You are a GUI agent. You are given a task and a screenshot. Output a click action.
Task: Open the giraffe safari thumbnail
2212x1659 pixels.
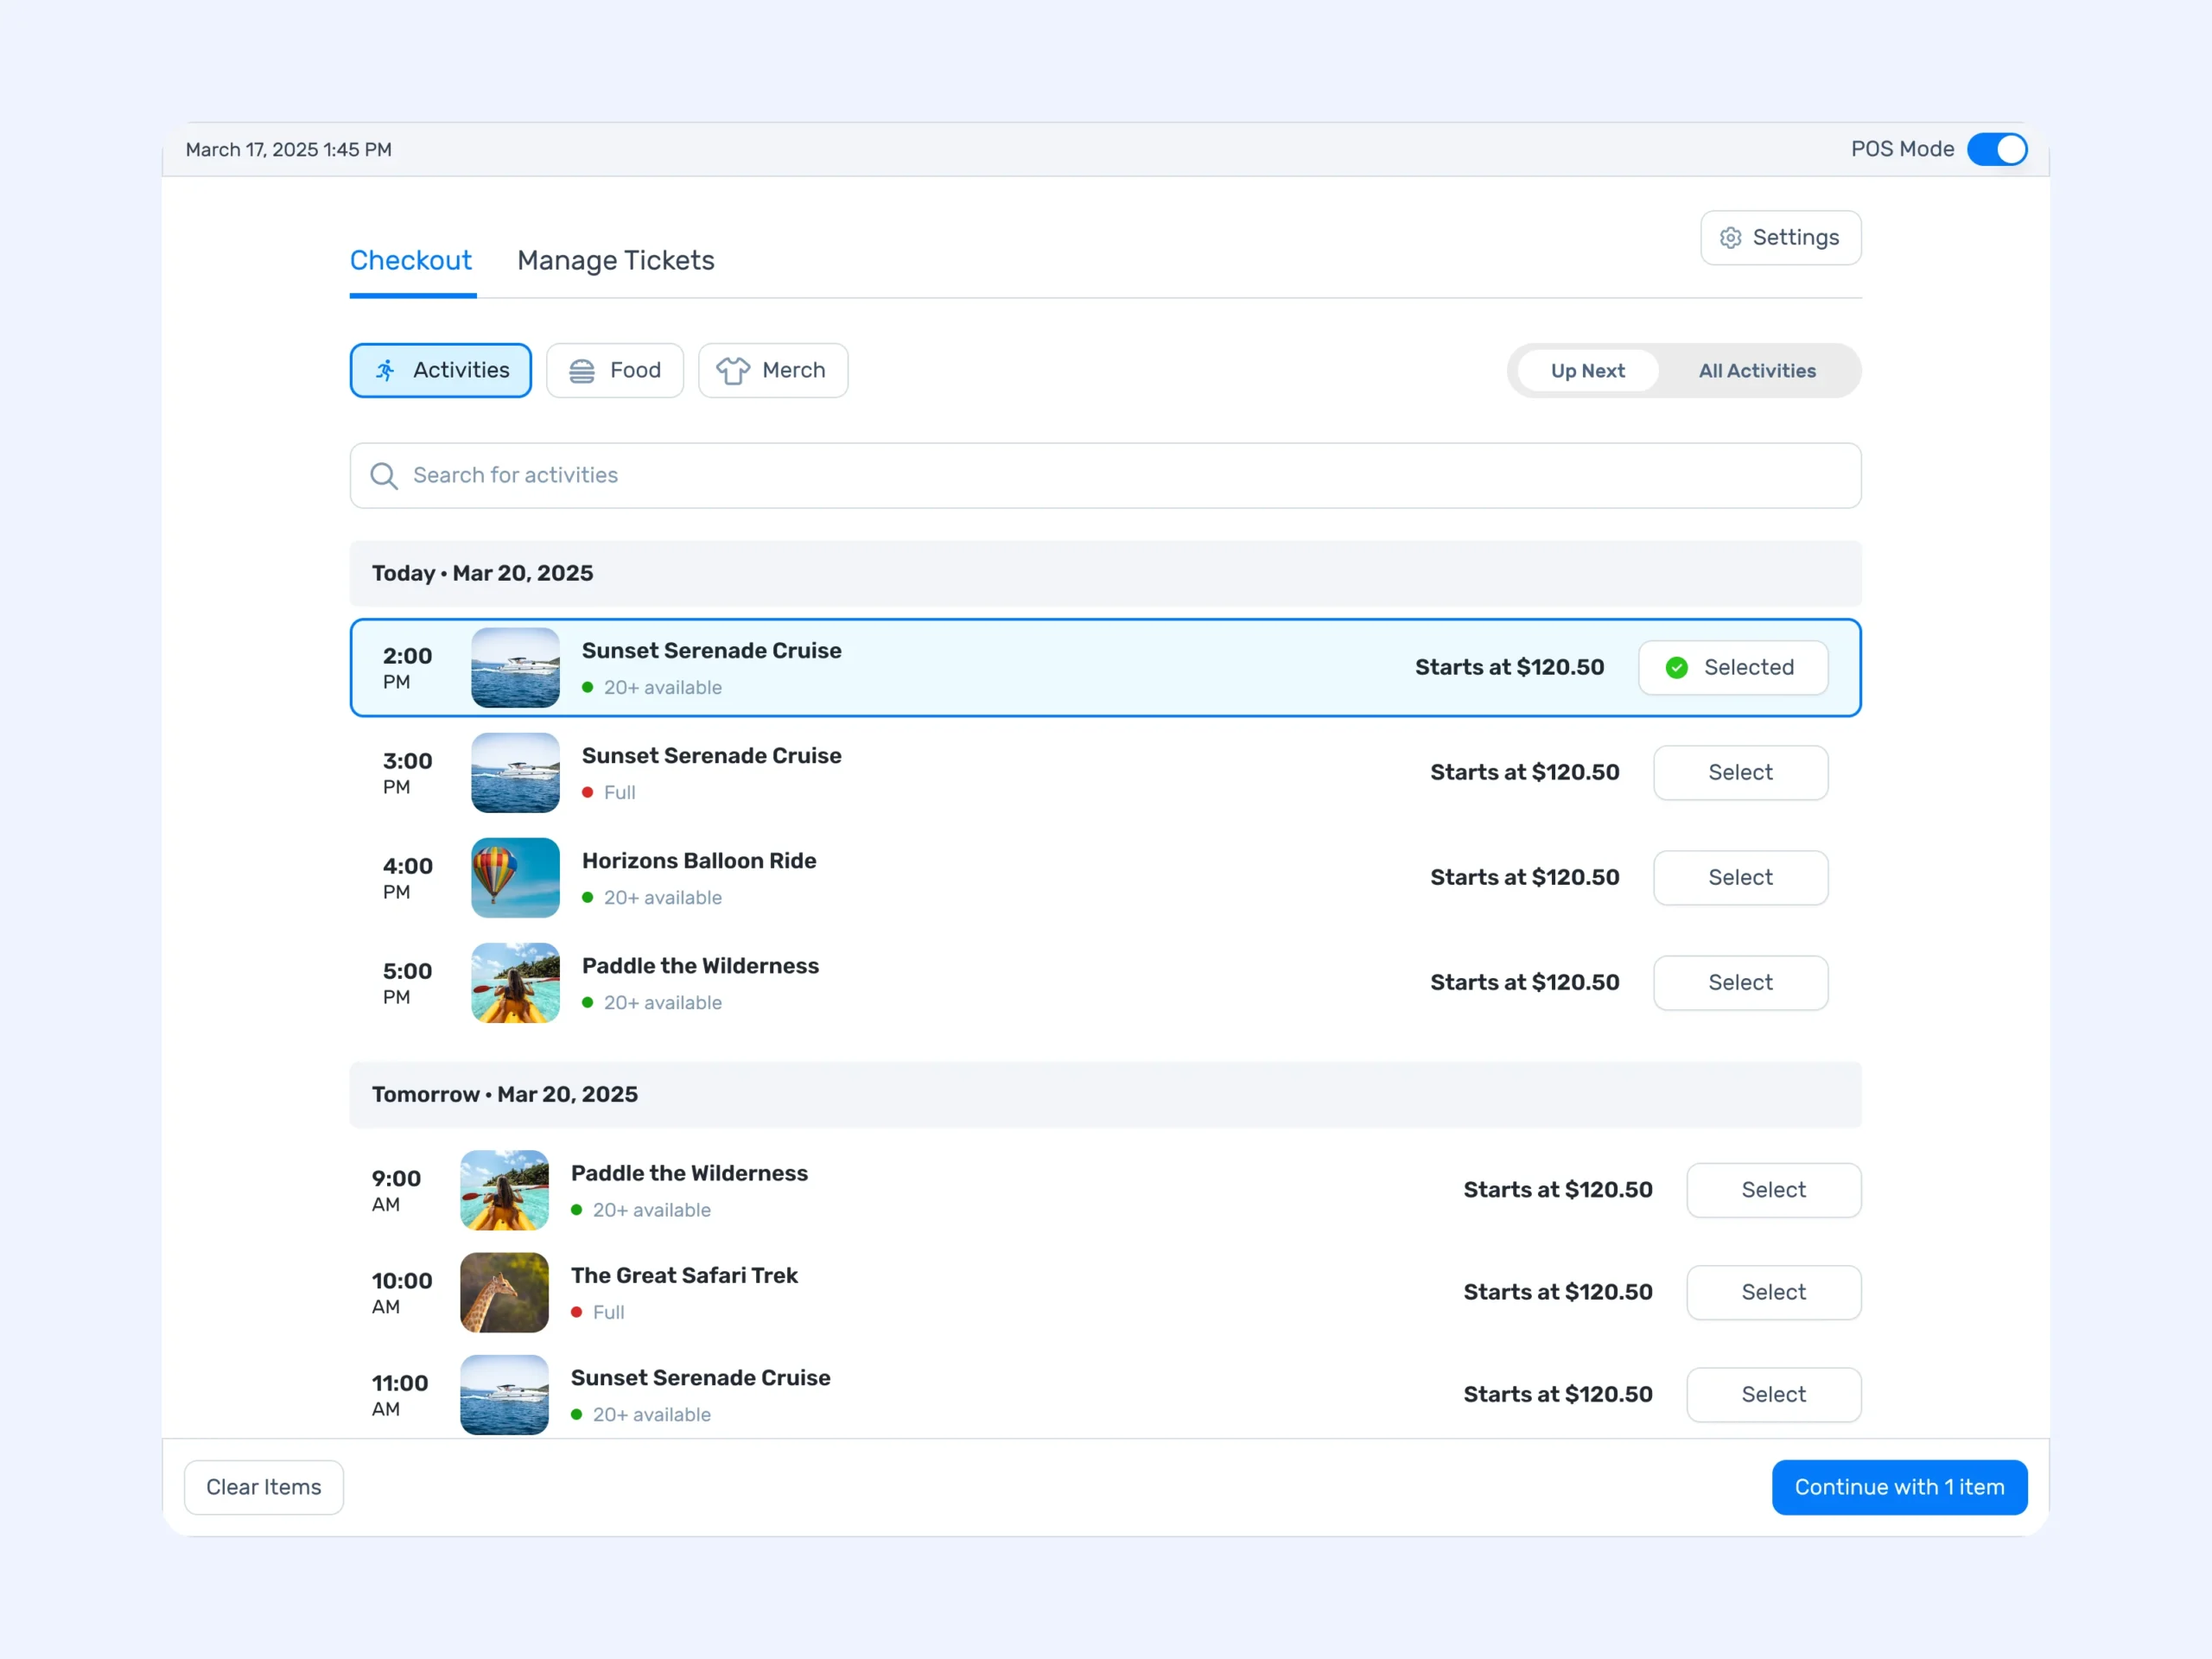tap(504, 1291)
